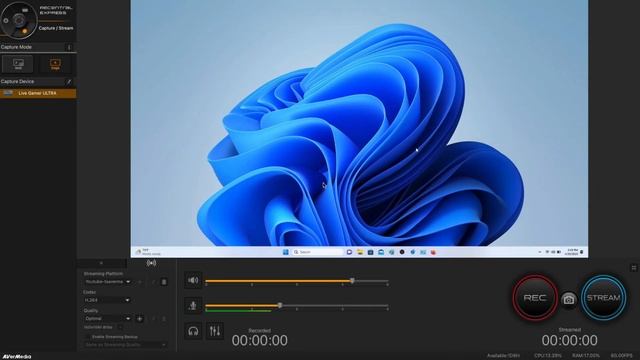
Task: Open the audio mixer settings icon
Action: click(215, 331)
